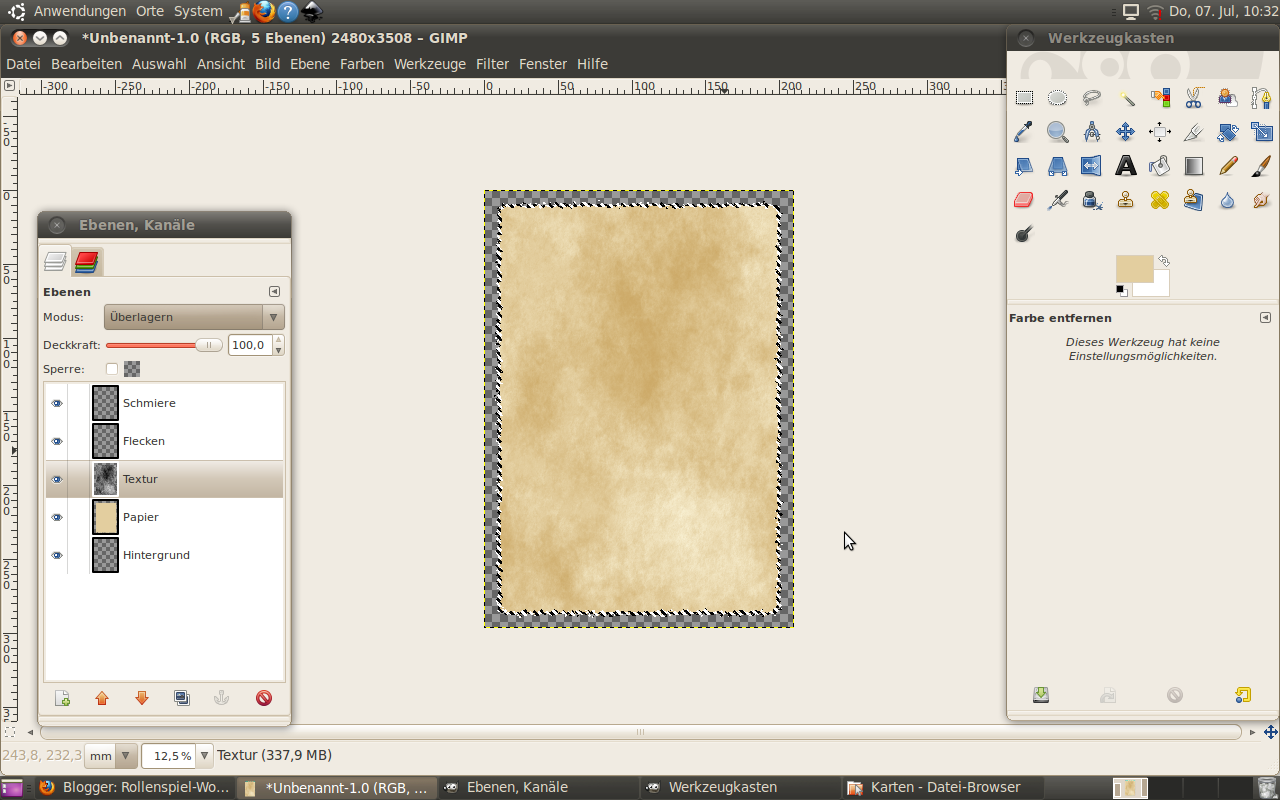This screenshot has width=1280, height=800.
Task: Select the Zoom magnifier tool
Action: coord(1057,132)
